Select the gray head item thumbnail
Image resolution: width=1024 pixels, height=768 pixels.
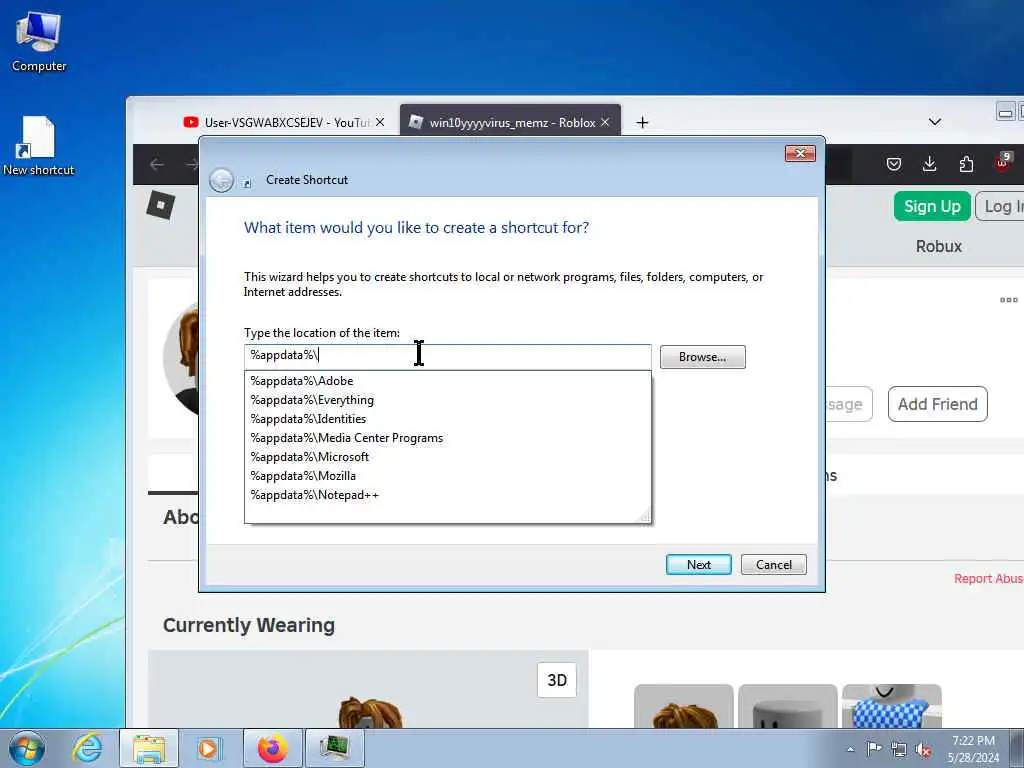[788, 707]
